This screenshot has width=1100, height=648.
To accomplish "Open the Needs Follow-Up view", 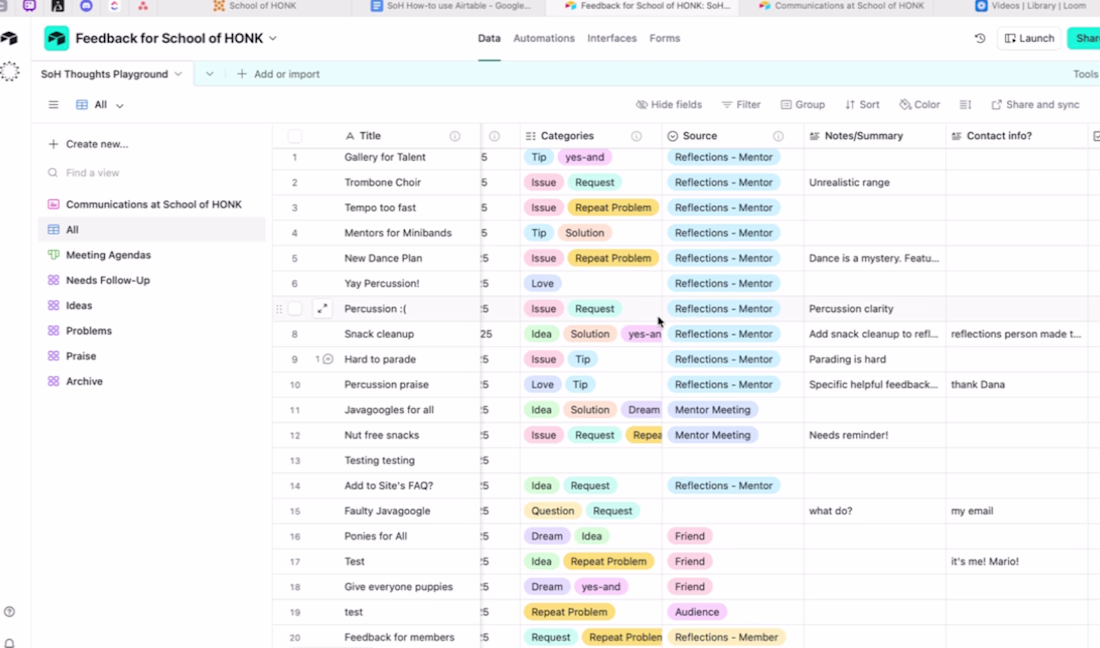I will coord(152,280).
